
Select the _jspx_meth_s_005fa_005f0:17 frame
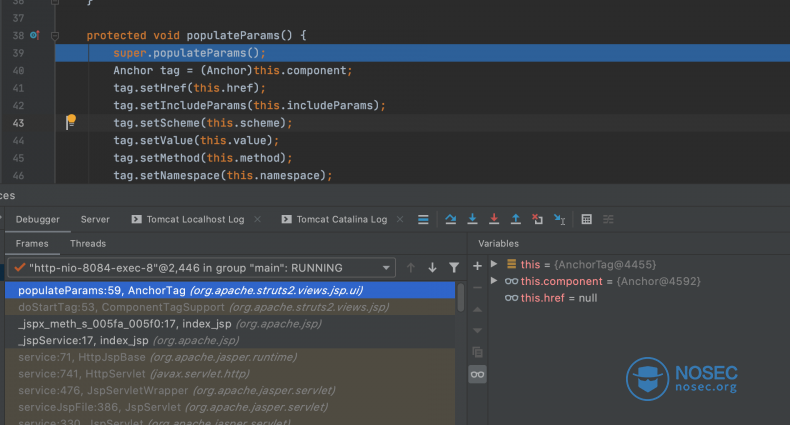pyautogui.click(x=230, y=324)
